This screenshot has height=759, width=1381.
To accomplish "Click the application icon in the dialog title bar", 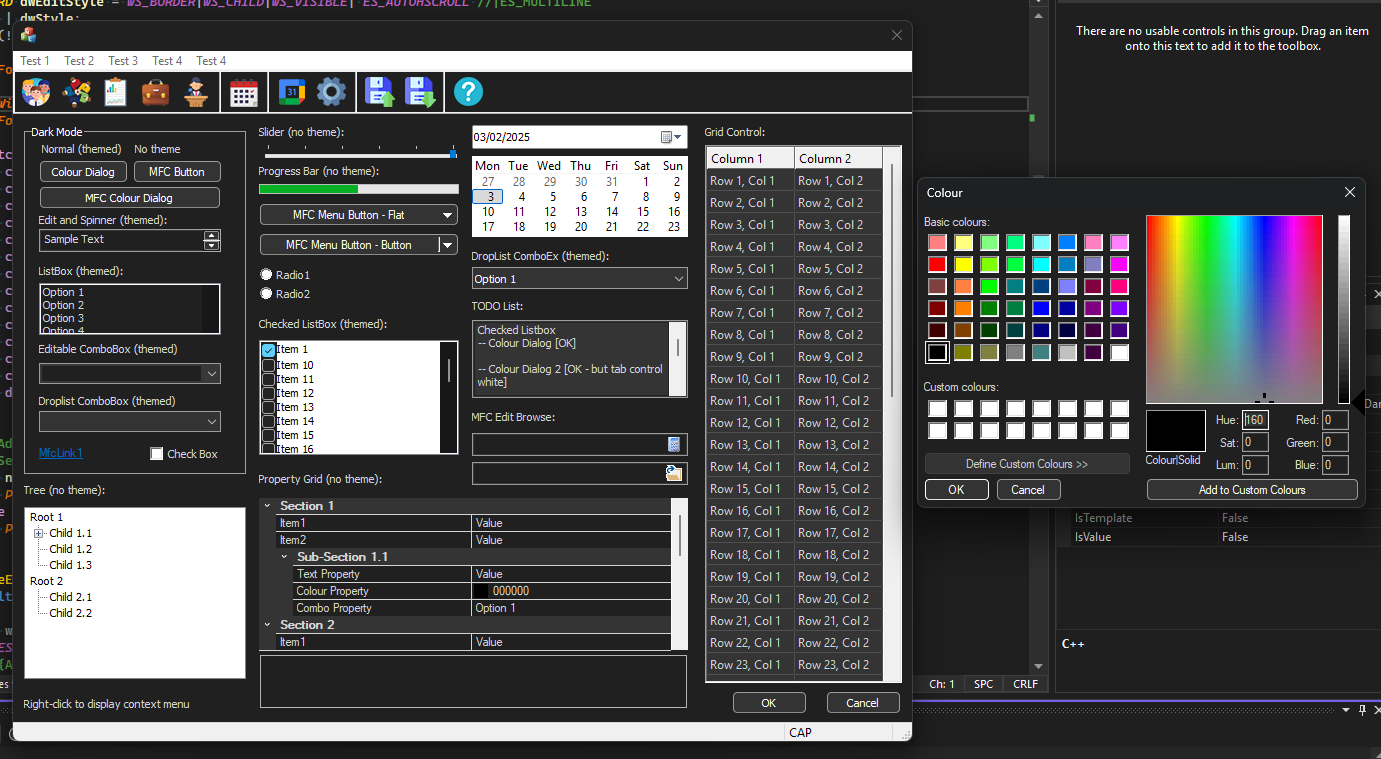I will (x=29, y=35).
